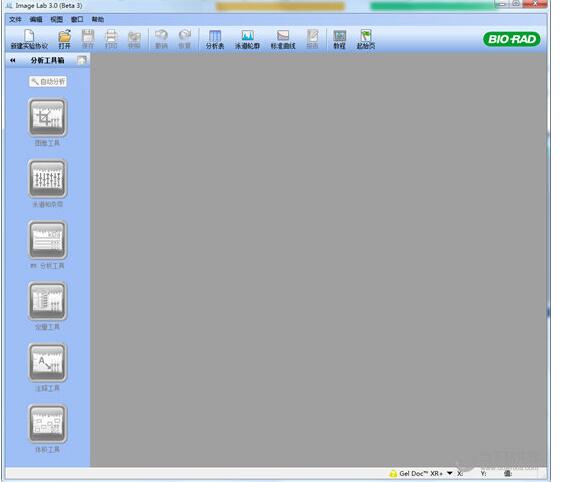Create a new experiment protocol from toolbar
Screen dimensions: 566x482
(29, 39)
